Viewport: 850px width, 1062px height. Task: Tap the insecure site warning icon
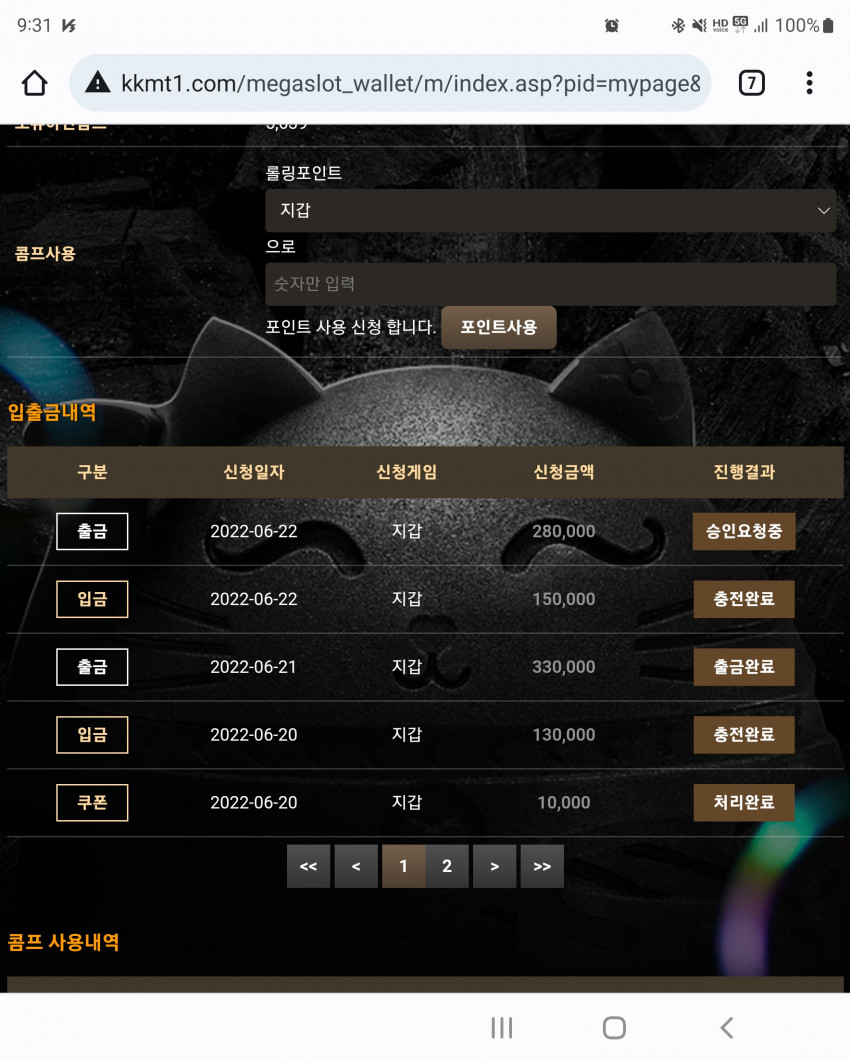(x=98, y=83)
